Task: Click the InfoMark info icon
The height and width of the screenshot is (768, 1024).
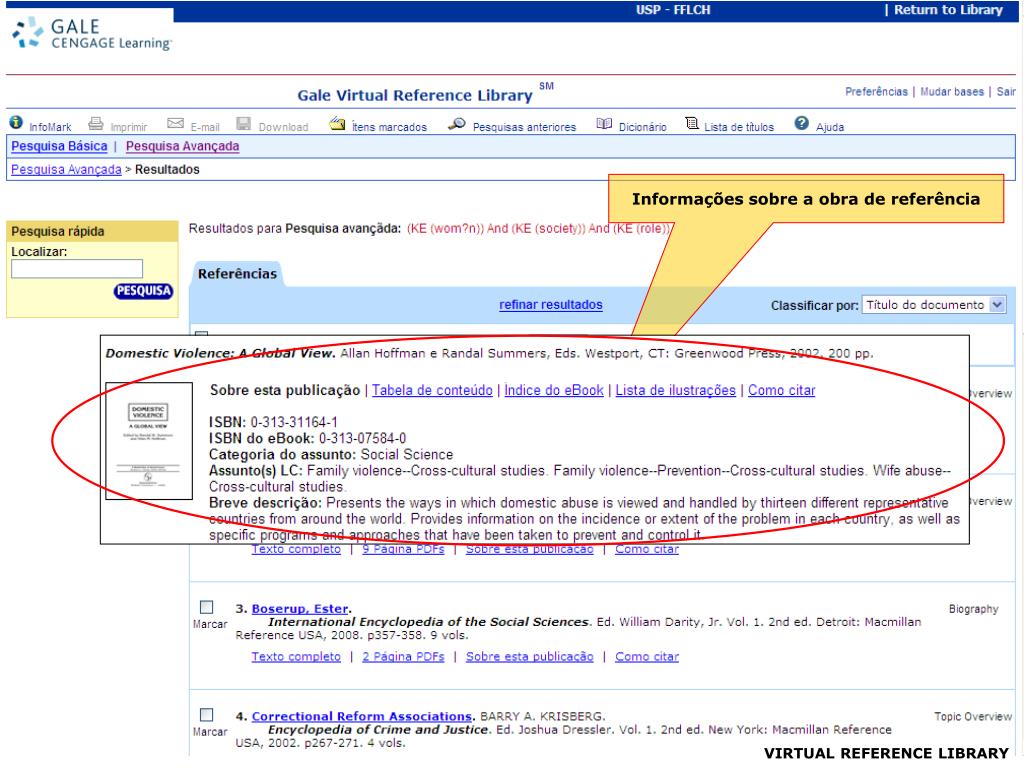Action: tap(16, 123)
